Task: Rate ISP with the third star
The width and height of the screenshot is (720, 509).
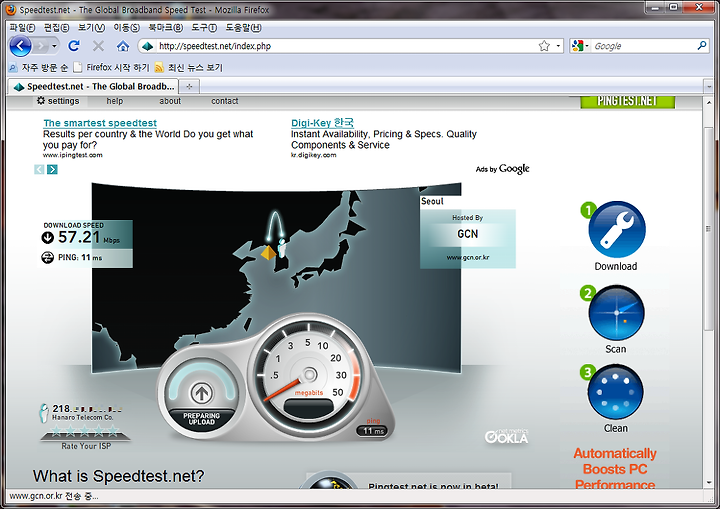Action: 85,431
